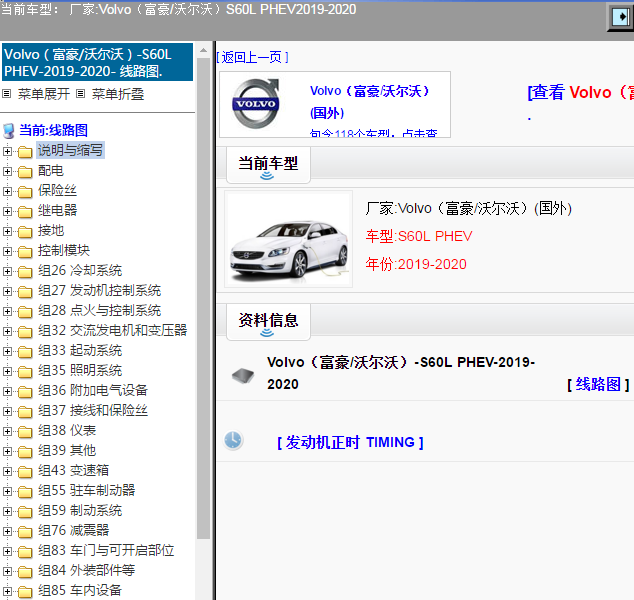Select the 继电器 tree item label
The image size is (634, 600).
click(57, 211)
